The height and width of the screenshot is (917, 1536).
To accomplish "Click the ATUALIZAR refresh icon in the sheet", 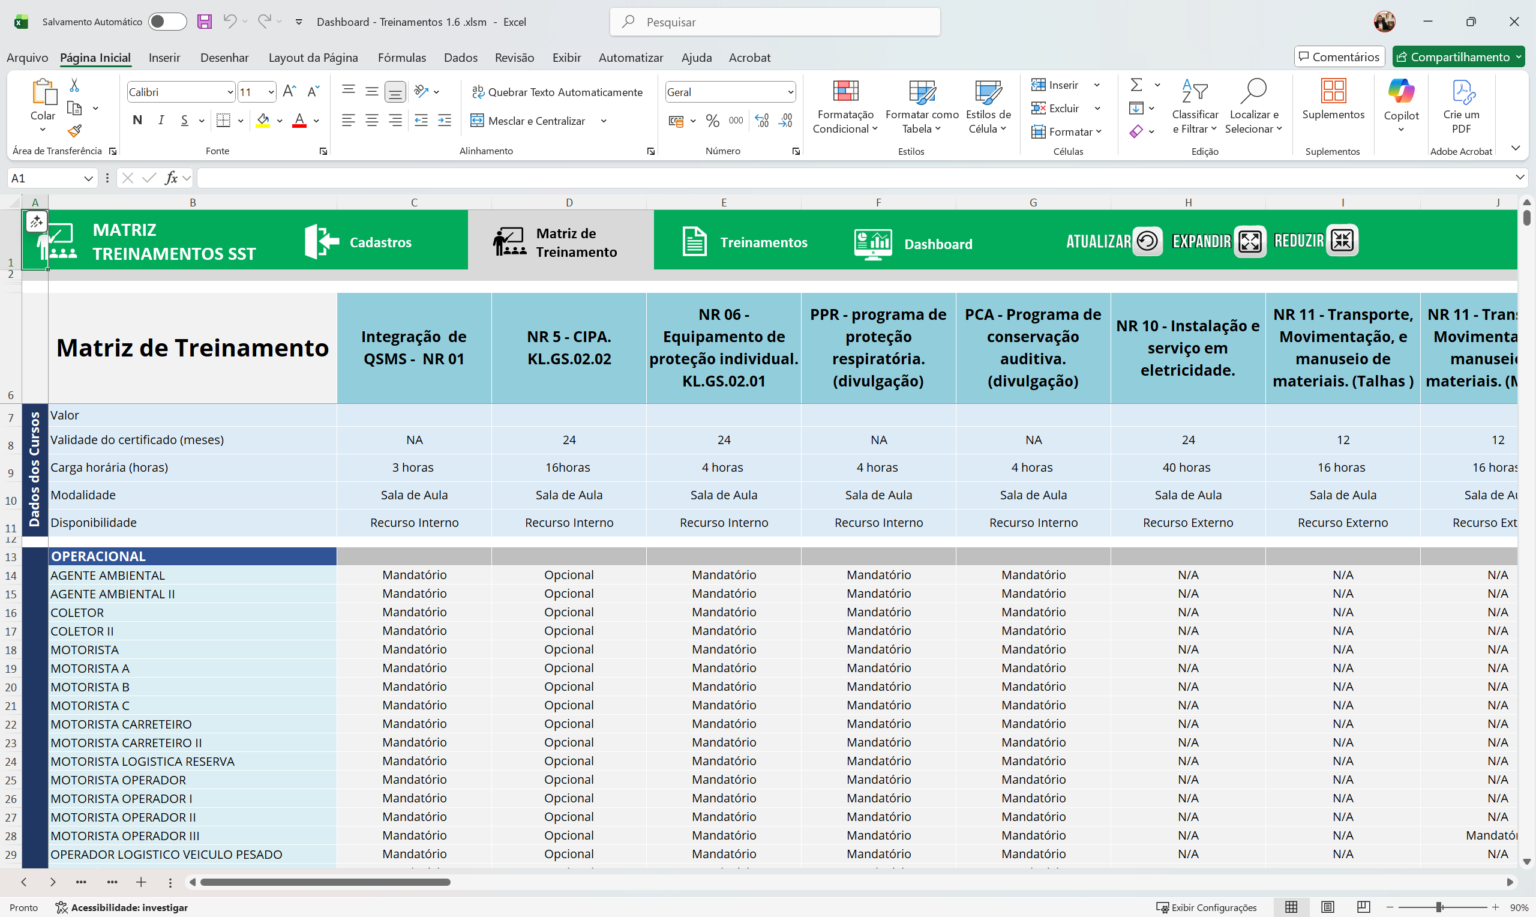I will (x=1147, y=241).
